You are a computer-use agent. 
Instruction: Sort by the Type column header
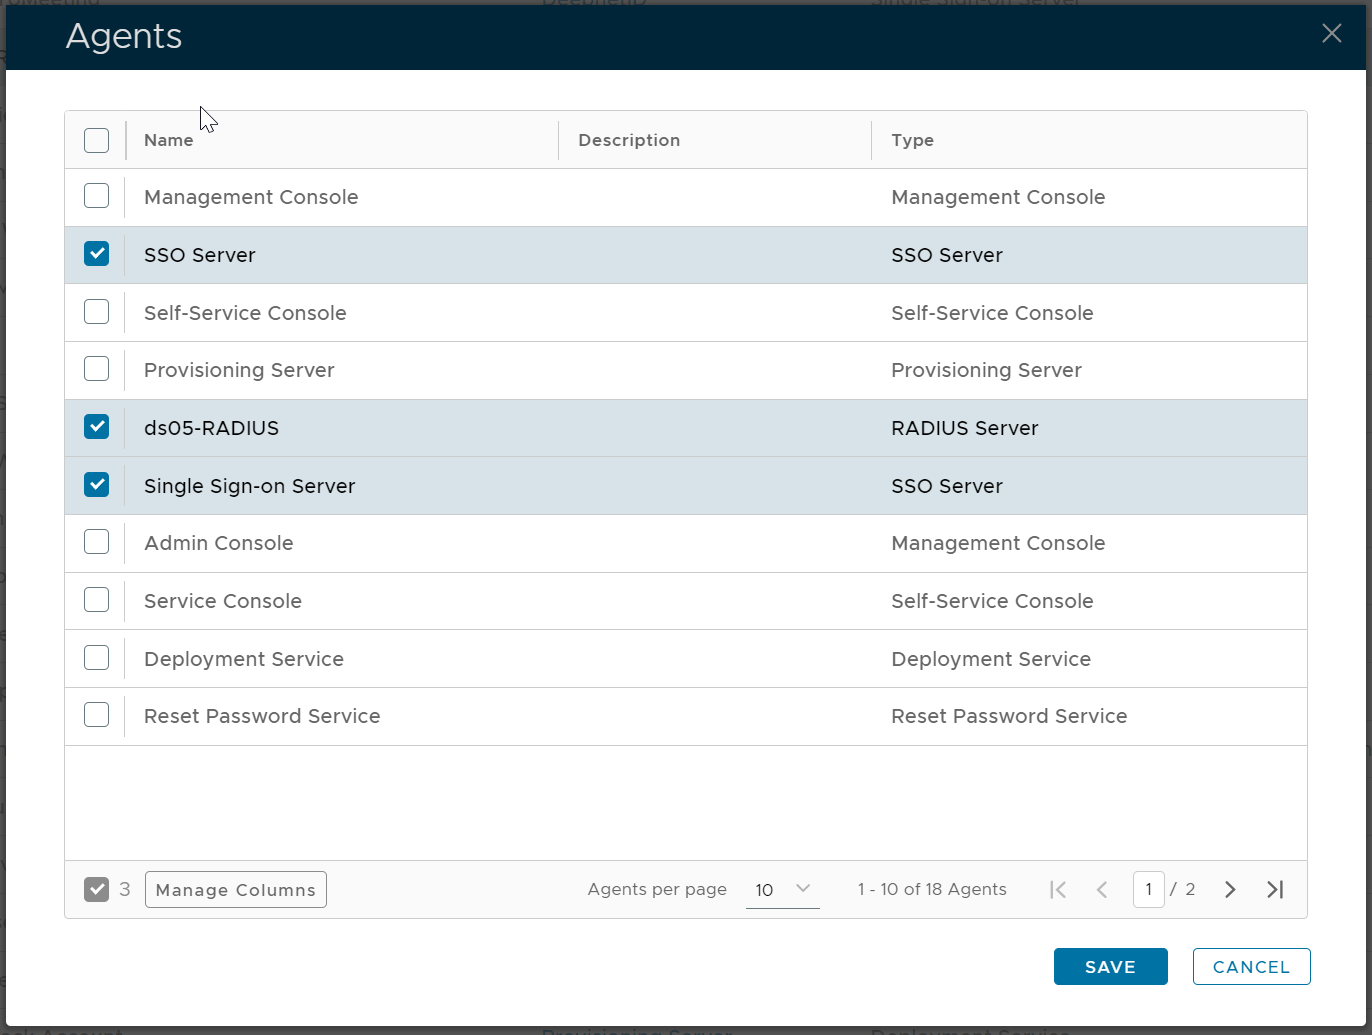912,140
